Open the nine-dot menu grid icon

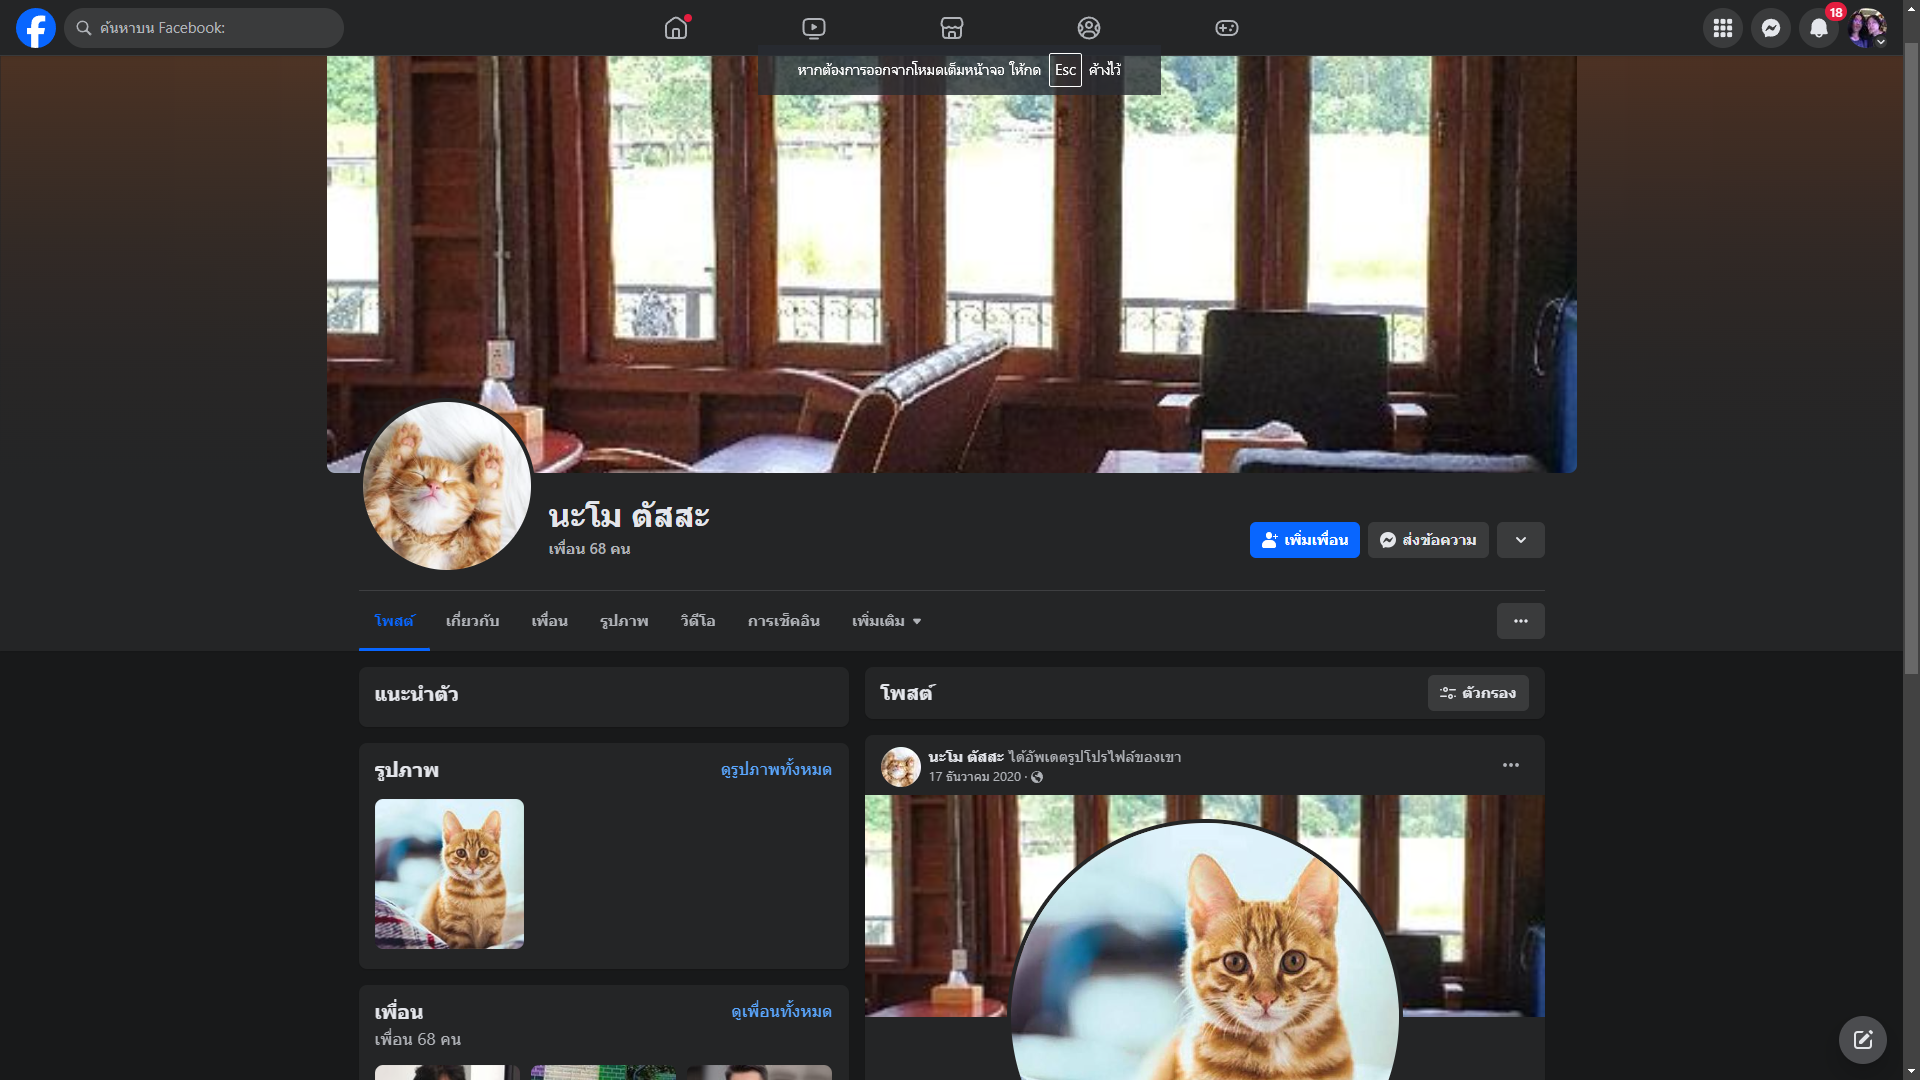pyautogui.click(x=1722, y=28)
